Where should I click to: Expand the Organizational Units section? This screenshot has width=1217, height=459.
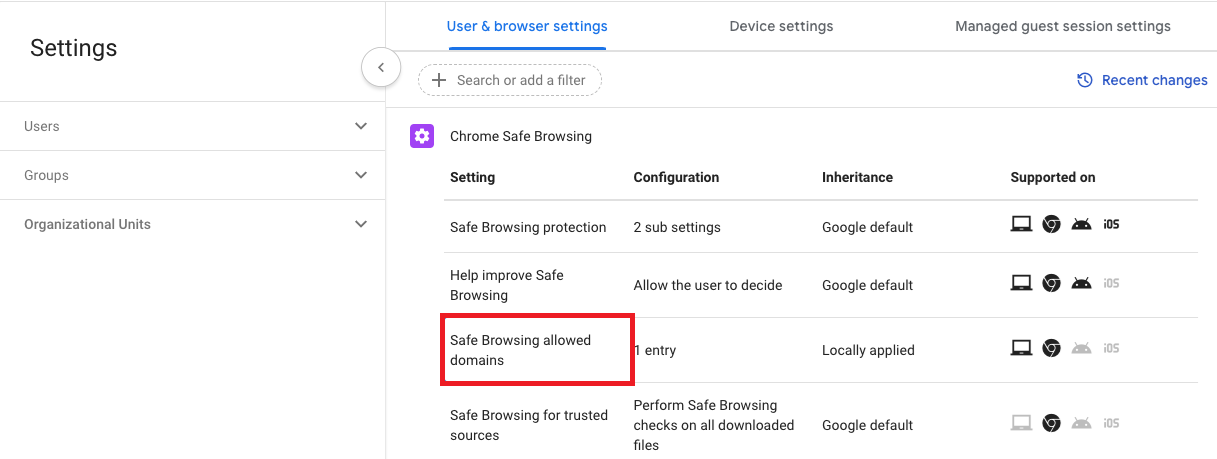click(192, 224)
